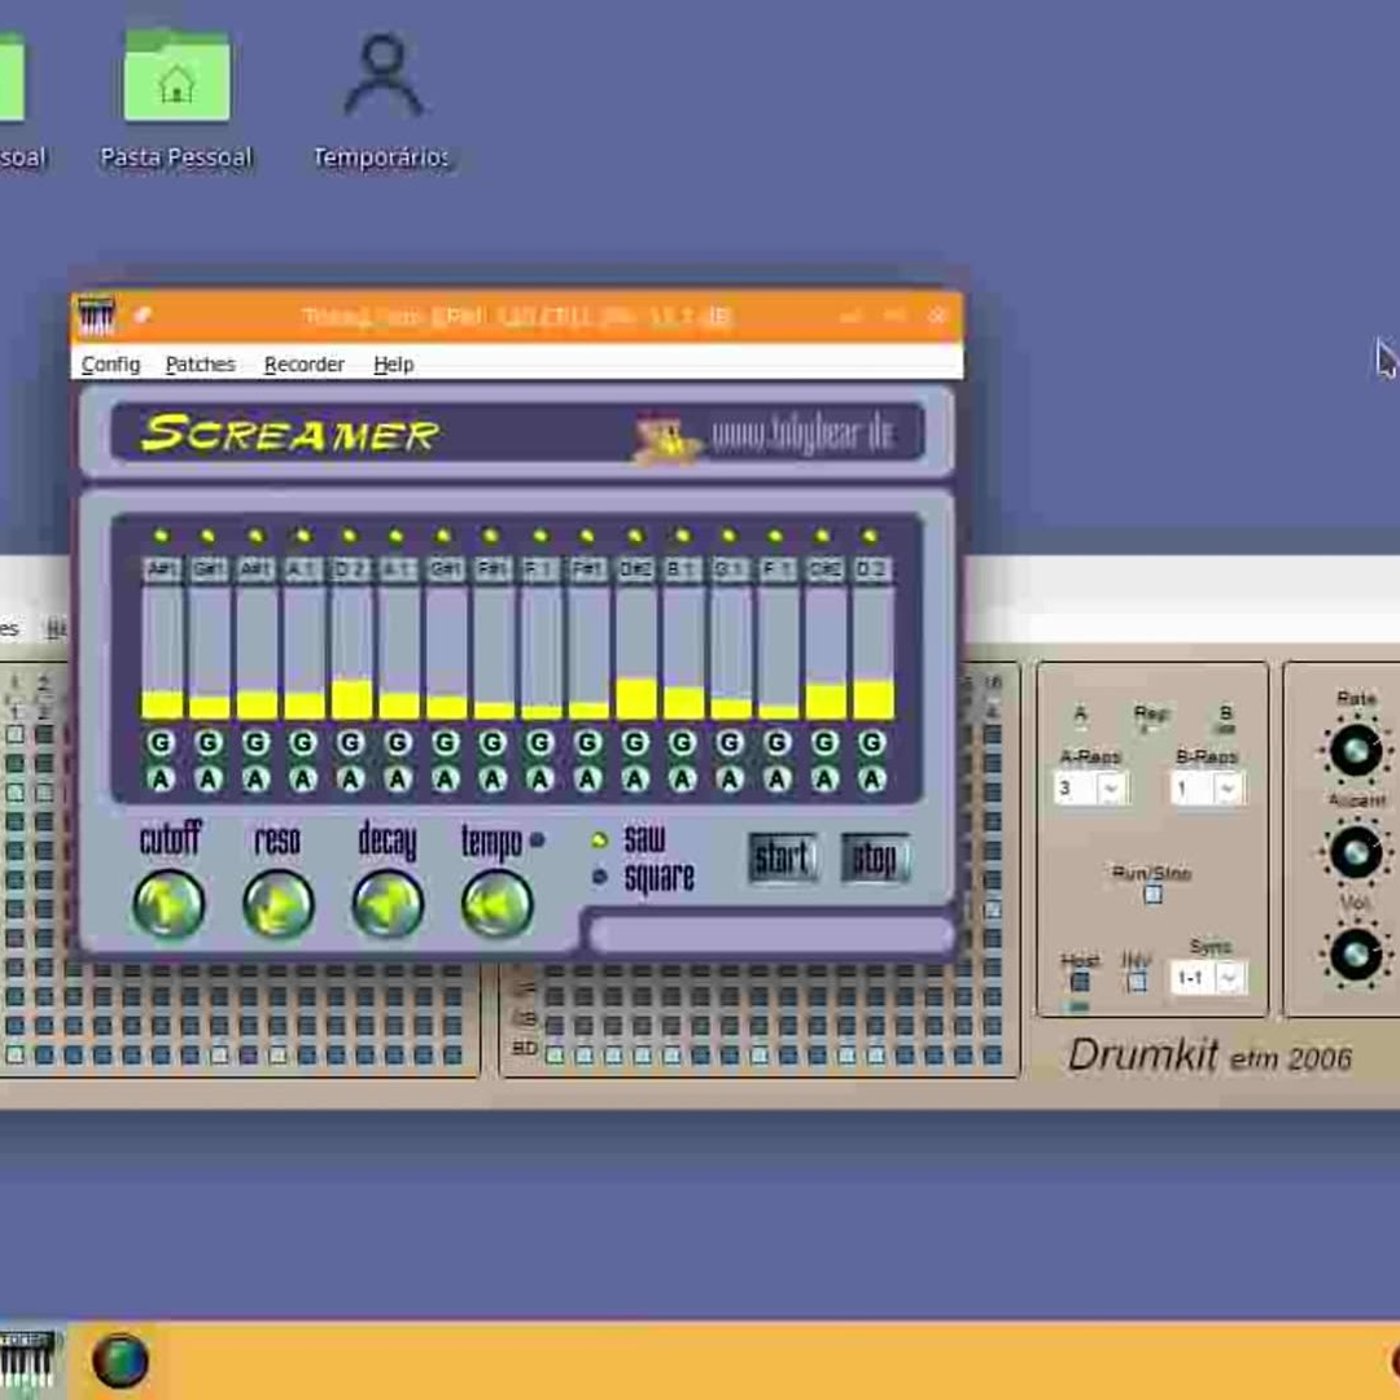
Task: Enable the Host checkbox in Drumkit
Action: click(x=1080, y=982)
